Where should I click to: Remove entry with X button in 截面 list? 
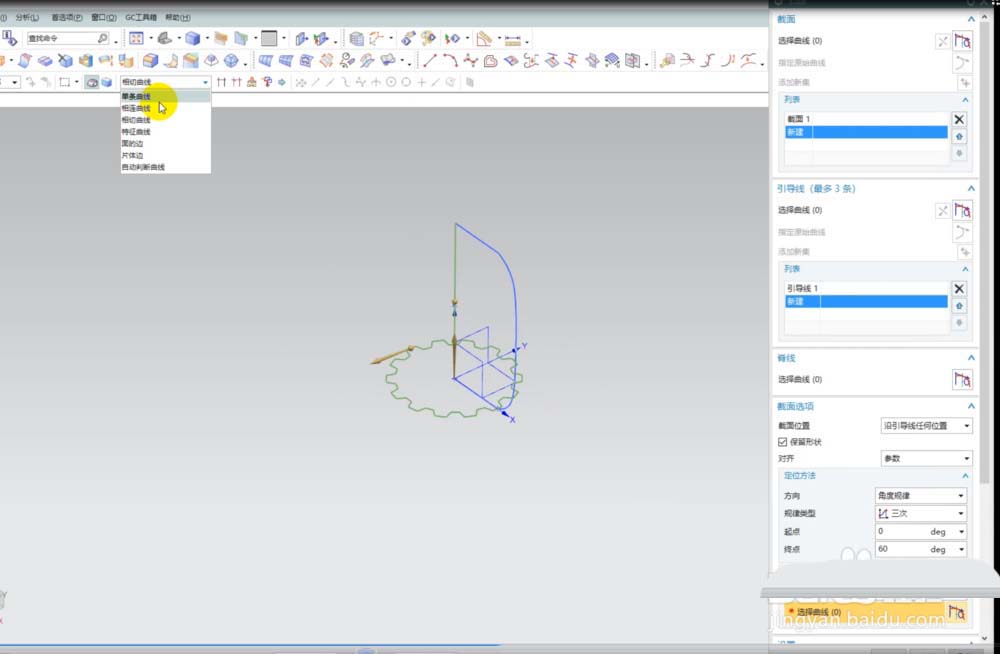[x=959, y=119]
